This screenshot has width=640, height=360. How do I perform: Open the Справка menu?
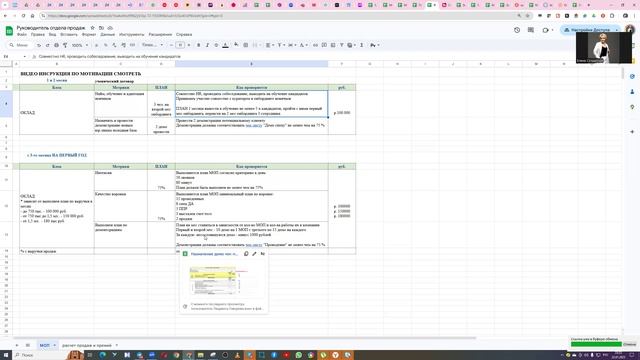pos(184,35)
